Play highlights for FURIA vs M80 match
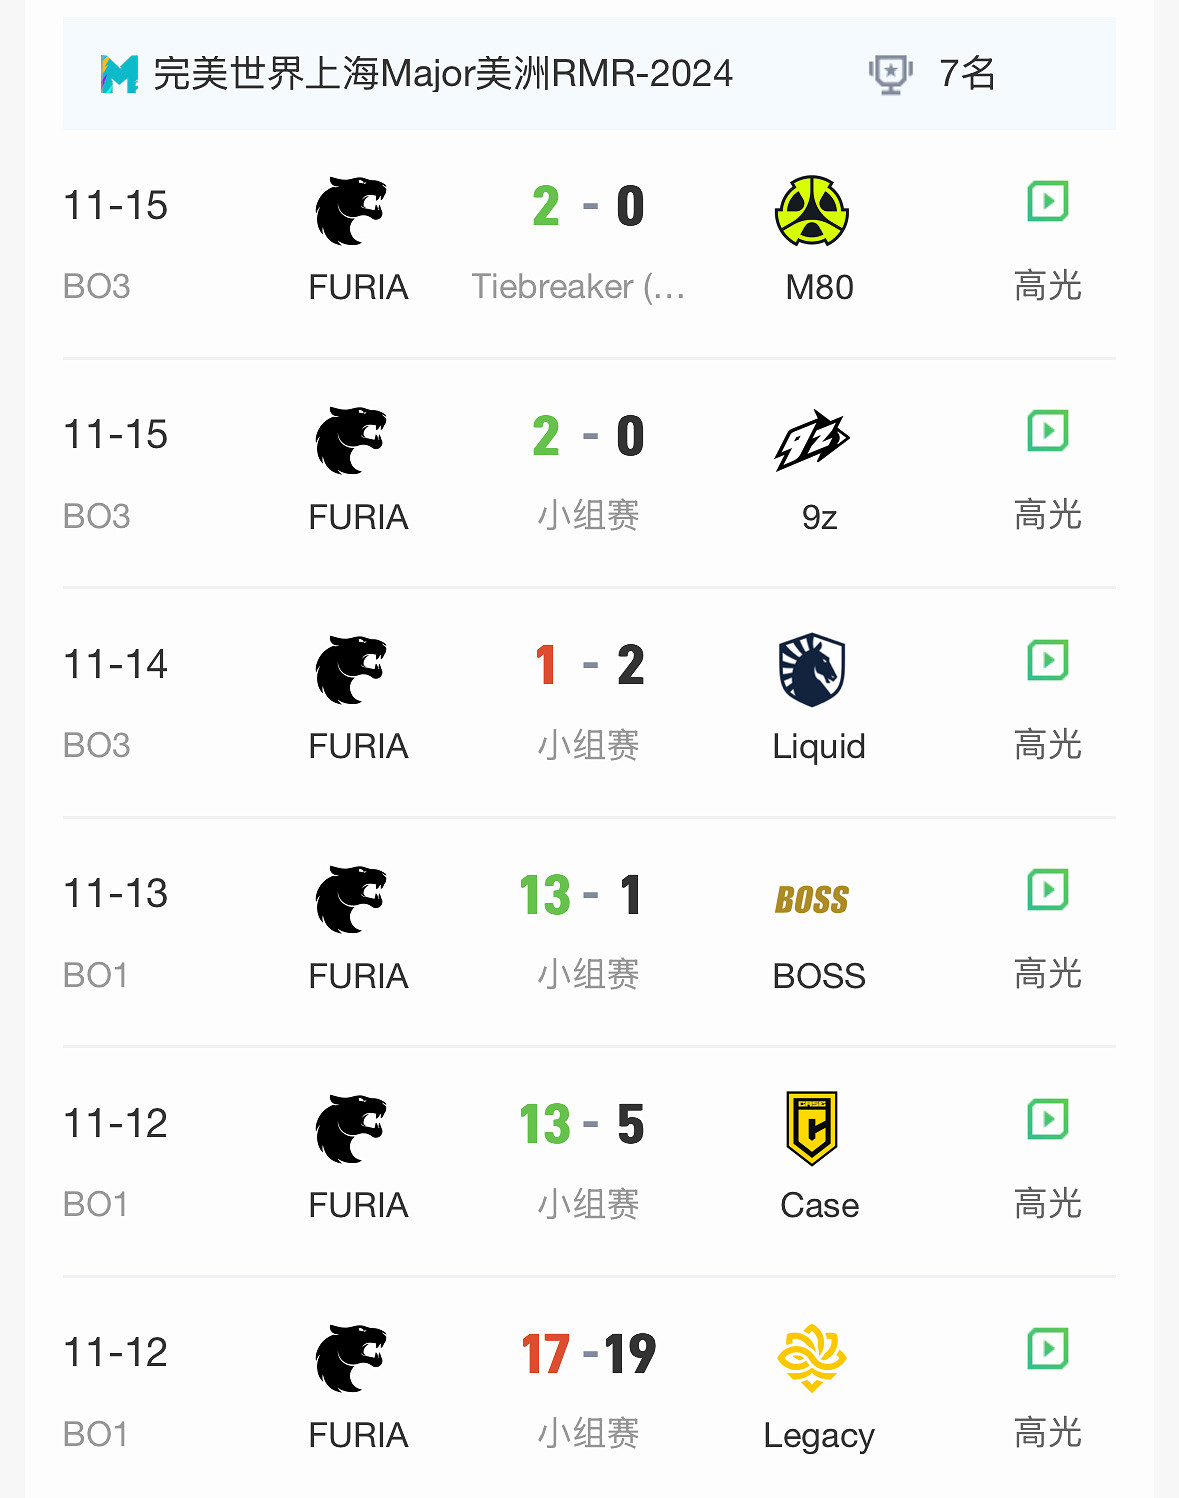 point(1048,202)
